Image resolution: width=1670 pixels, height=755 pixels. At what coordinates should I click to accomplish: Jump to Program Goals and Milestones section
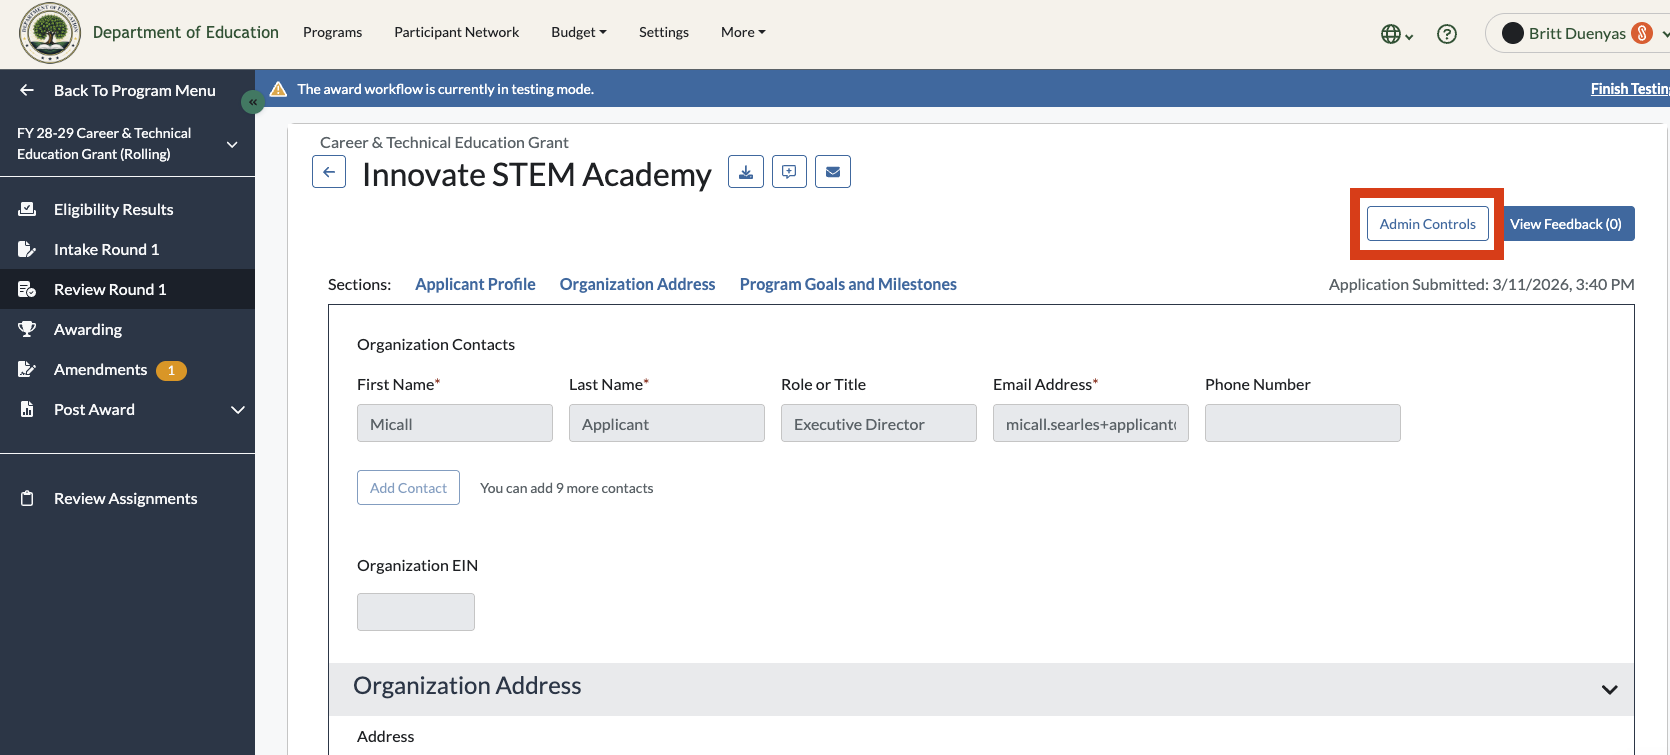(848, 284)
